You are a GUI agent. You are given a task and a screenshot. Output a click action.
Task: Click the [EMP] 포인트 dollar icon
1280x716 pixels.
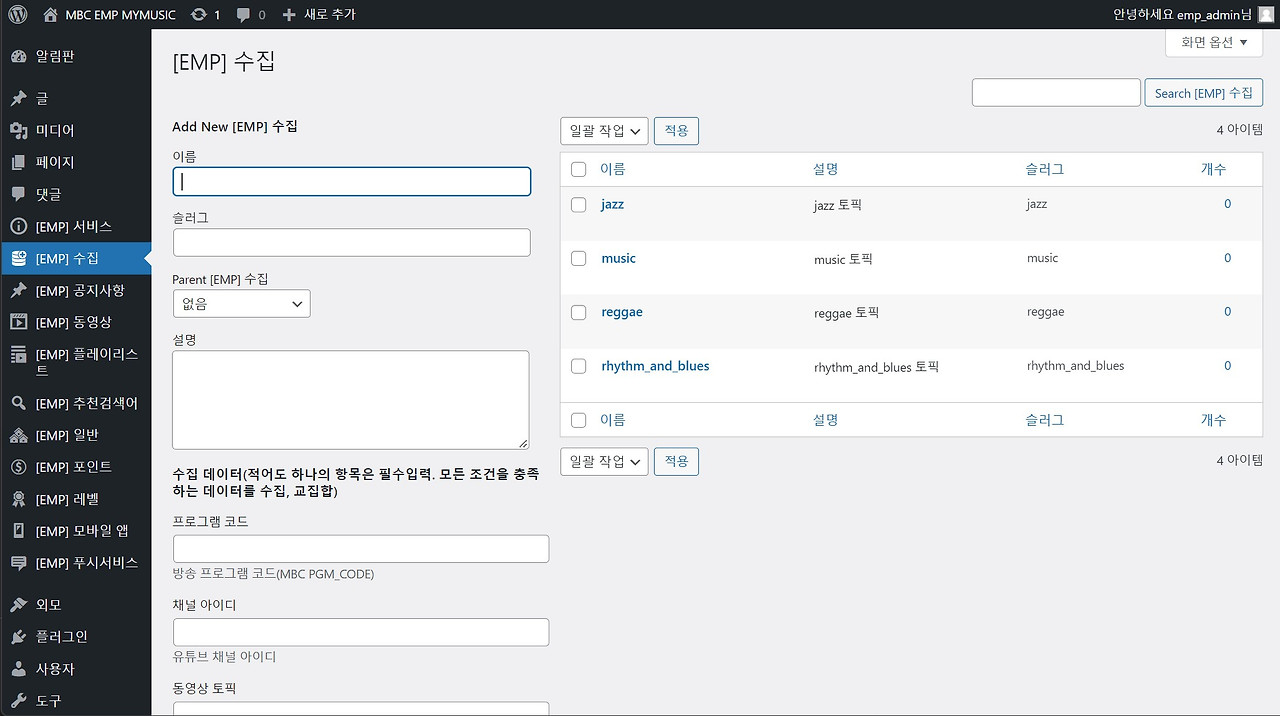tap(18, 467)
